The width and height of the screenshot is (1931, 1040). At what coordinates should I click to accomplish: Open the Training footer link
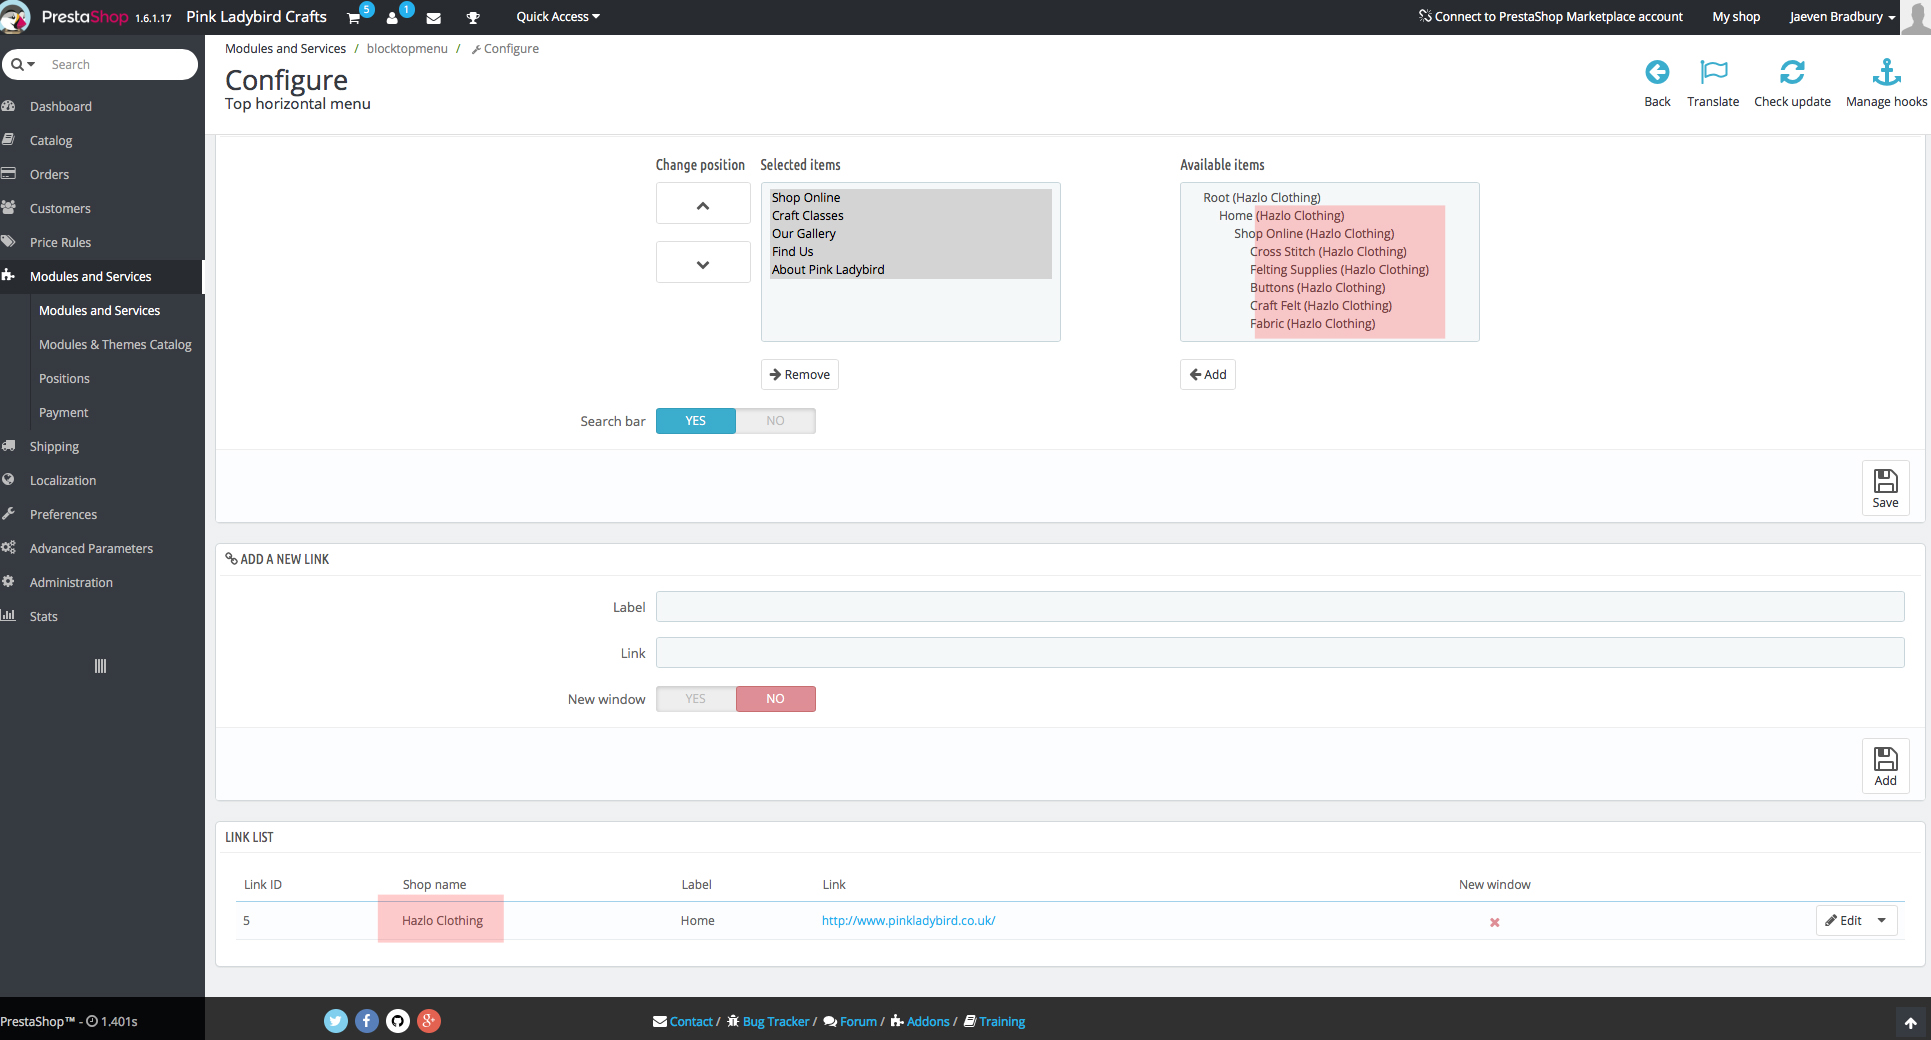995,1021
